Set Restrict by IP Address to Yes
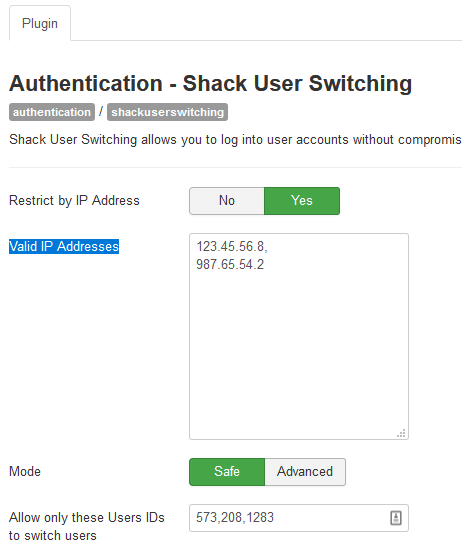462x548 pixels. [x=302, y=201]
